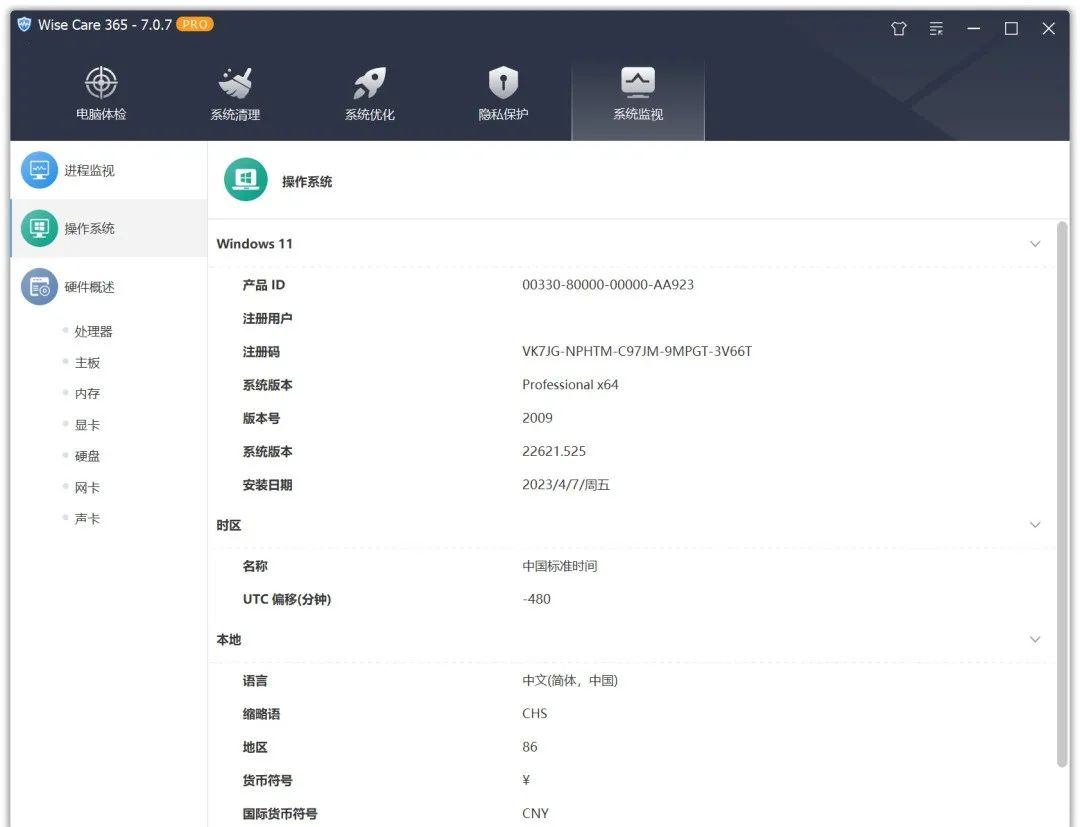Collapse the 本地 section chevron
The width and height of the screenshot is (1080, 827).
(1035, 639)
